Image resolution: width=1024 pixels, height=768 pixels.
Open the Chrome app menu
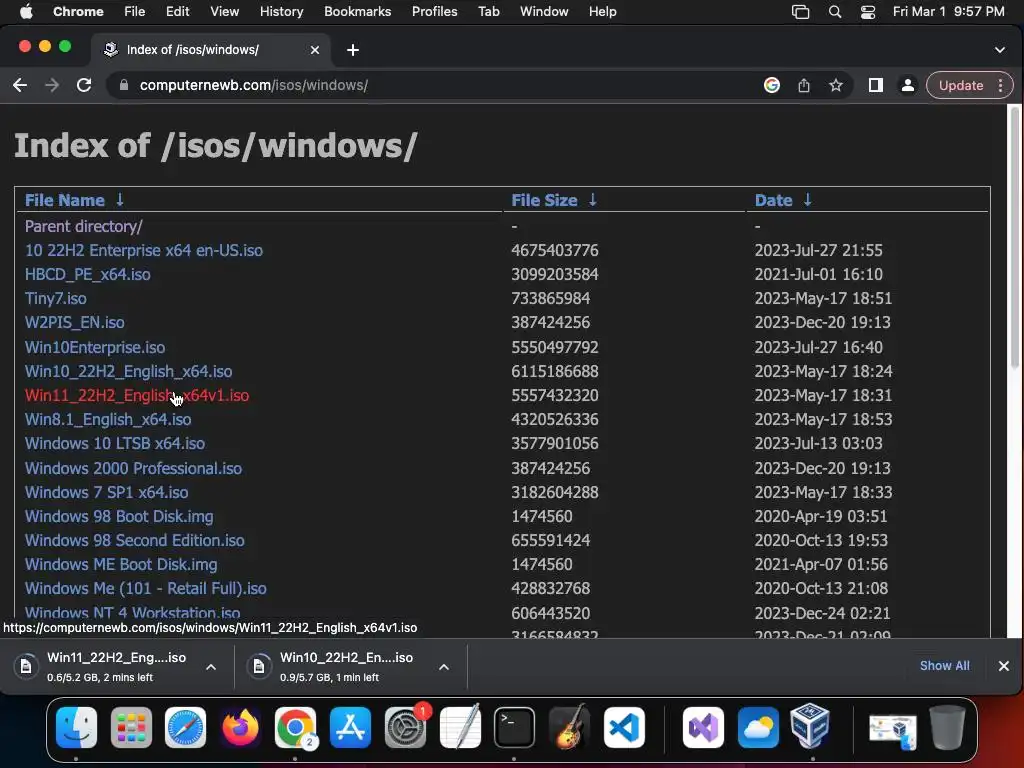pyautogui.click(x=78, y=12)
